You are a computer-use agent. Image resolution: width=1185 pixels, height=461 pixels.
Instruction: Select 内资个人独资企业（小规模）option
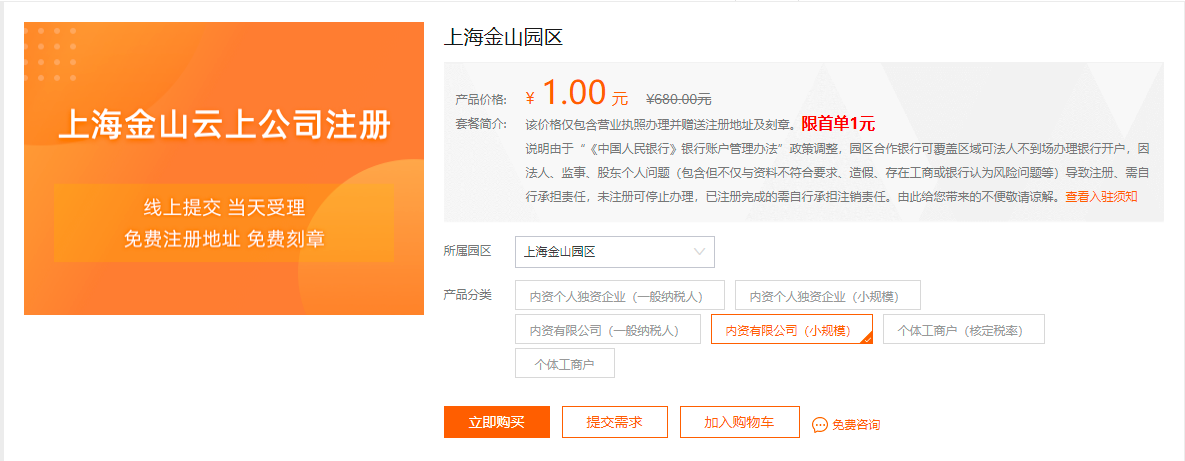point(828,295)
